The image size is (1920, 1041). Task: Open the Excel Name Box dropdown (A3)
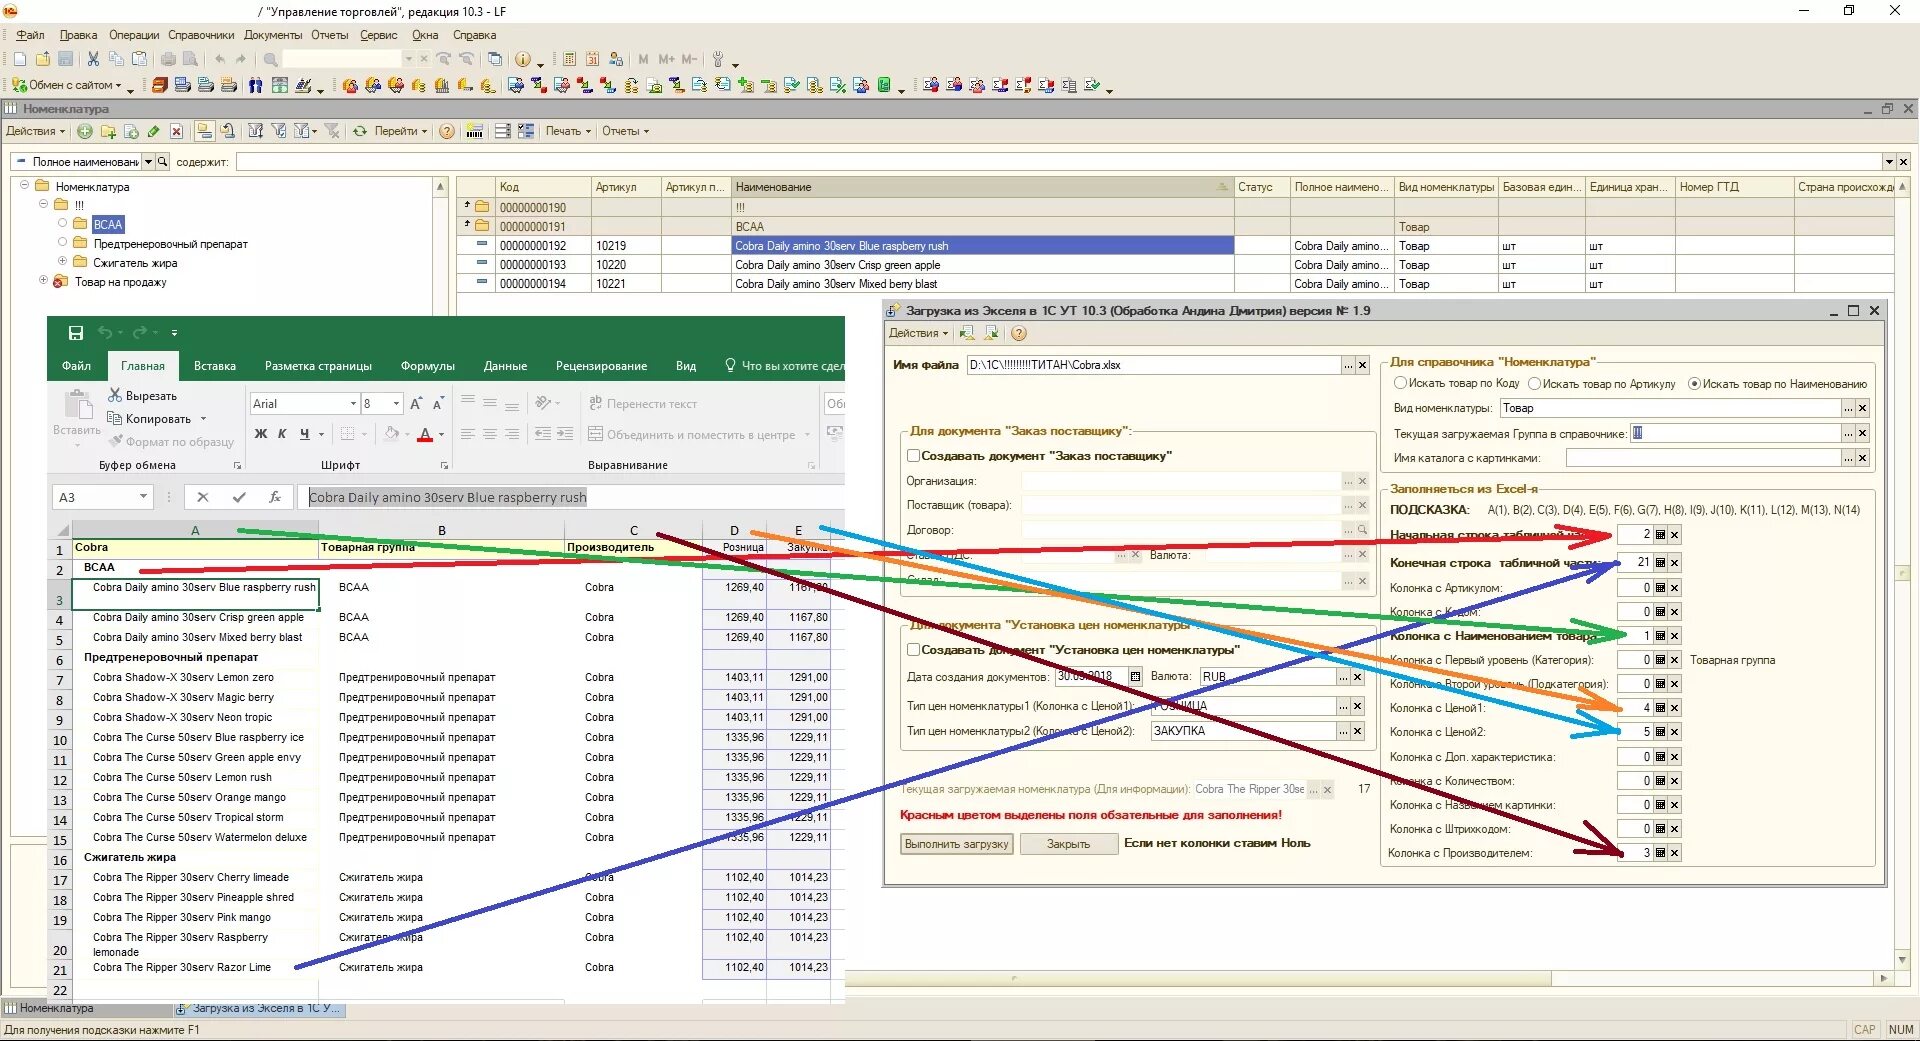pos(143,497)
